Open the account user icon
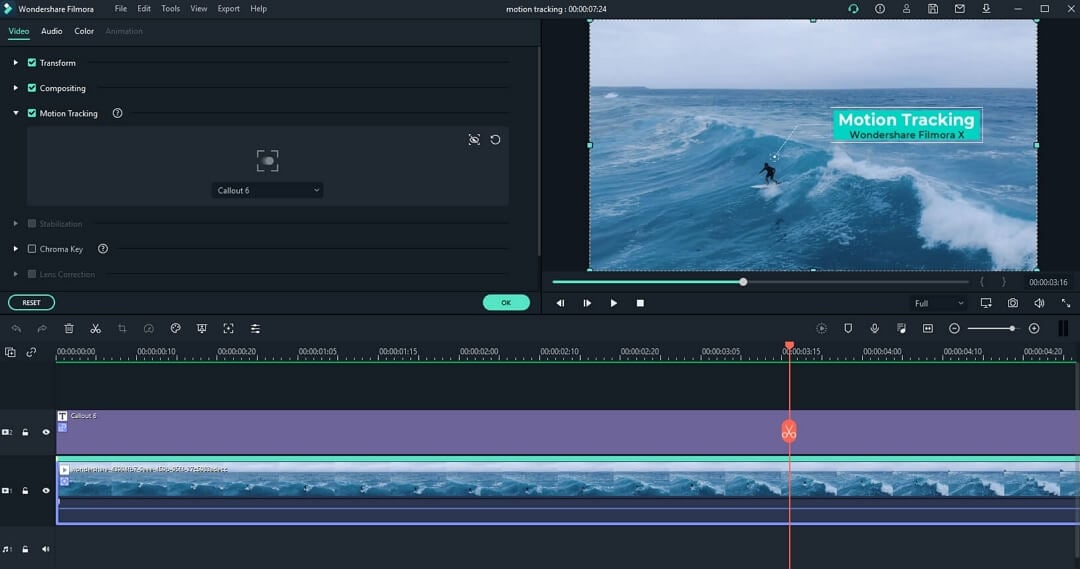The image size is (1080, 569). (x=906, y=9)
